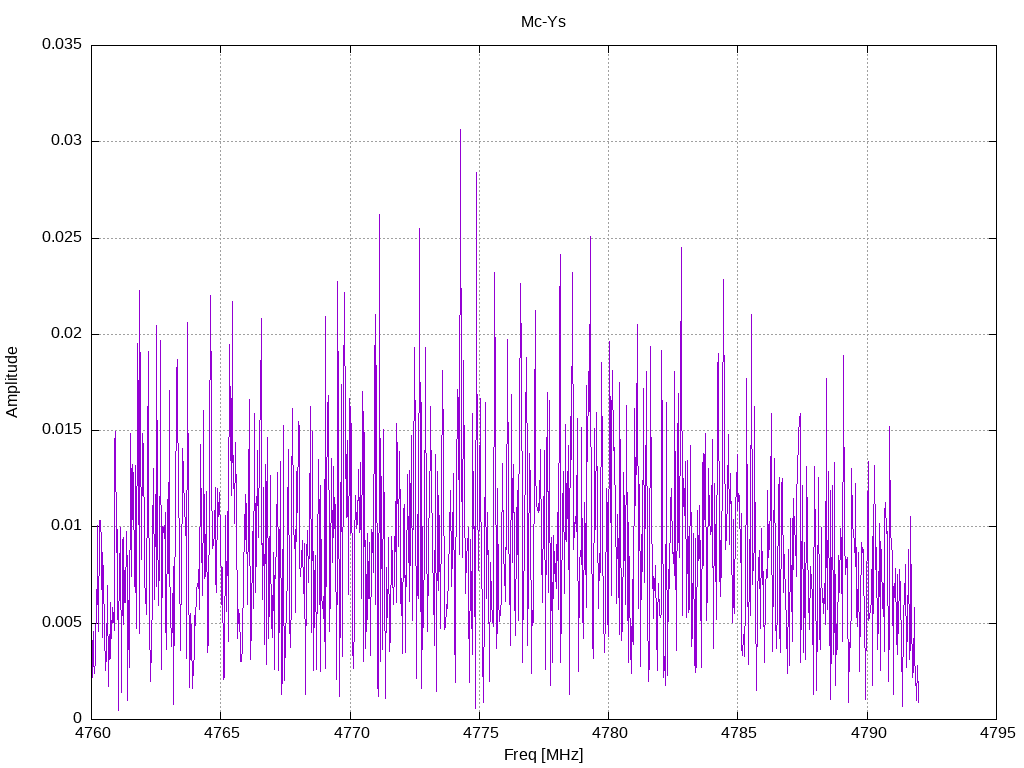Click the x-axis tick label 4790

pos(868,733)
